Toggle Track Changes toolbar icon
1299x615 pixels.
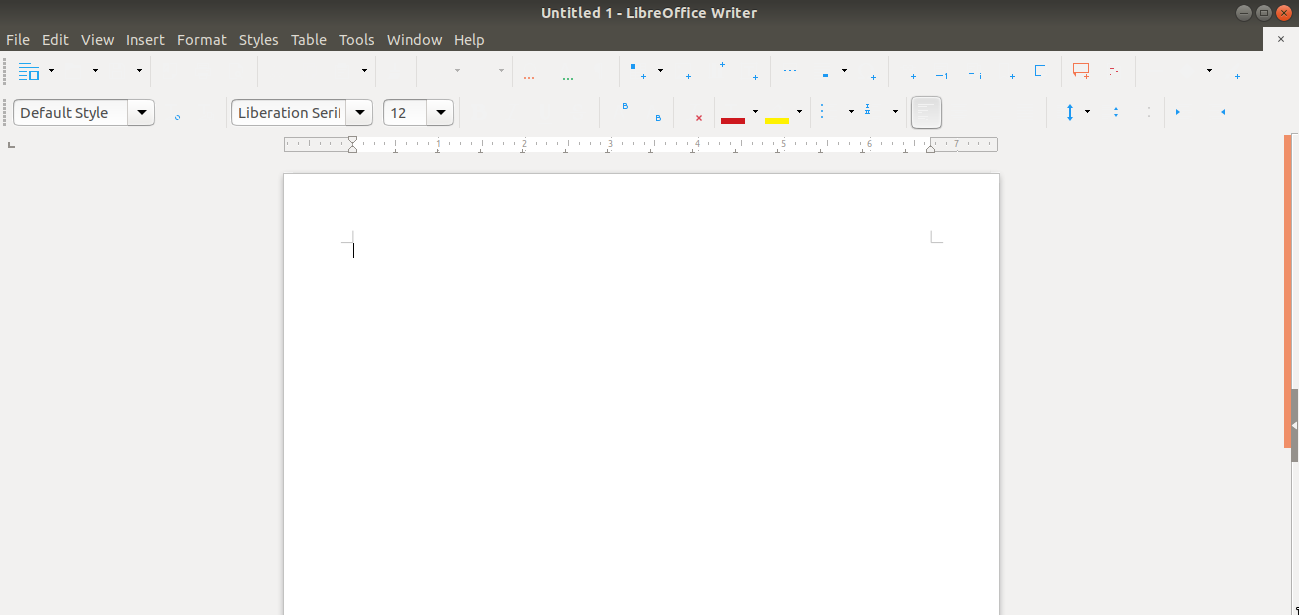[1114, 71]
